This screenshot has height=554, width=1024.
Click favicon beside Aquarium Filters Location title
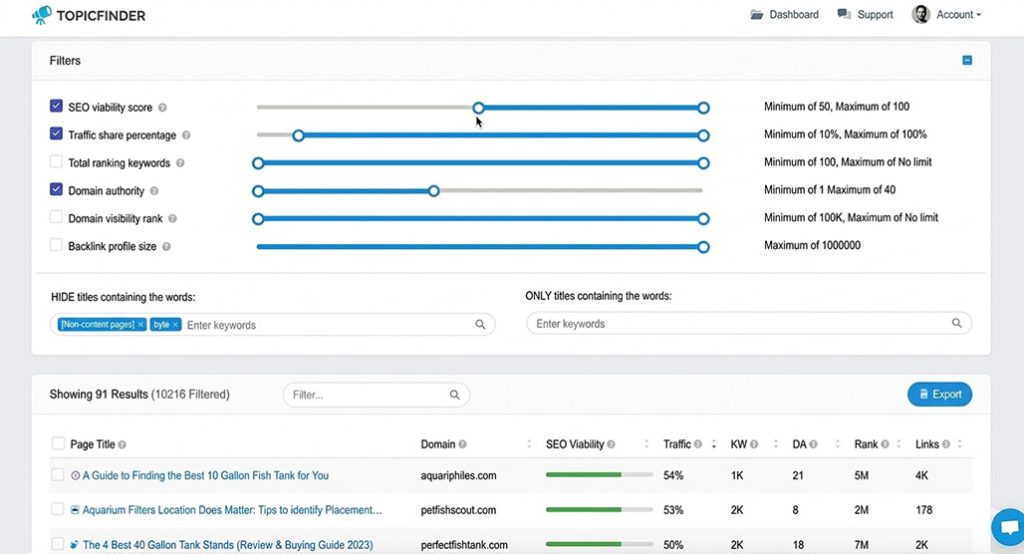[x=75, y=510]
